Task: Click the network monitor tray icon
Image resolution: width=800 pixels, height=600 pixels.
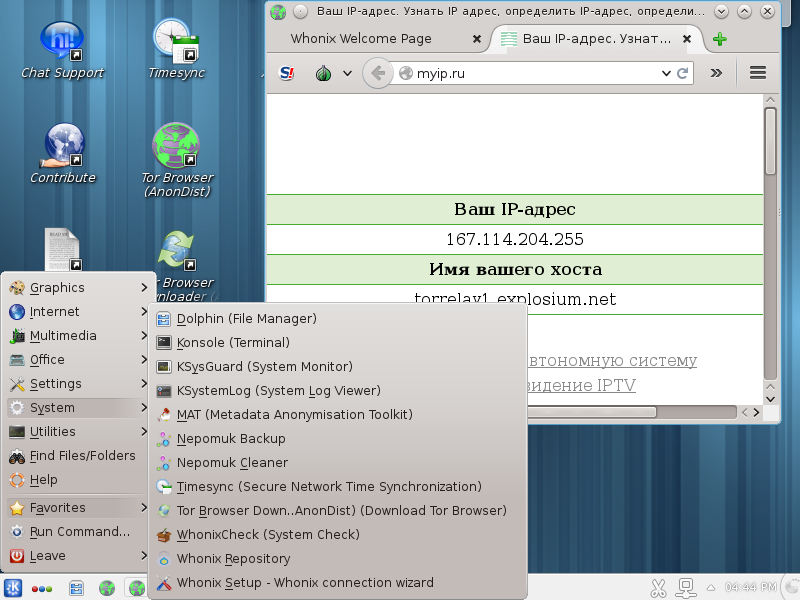Action: coord(685,588)
